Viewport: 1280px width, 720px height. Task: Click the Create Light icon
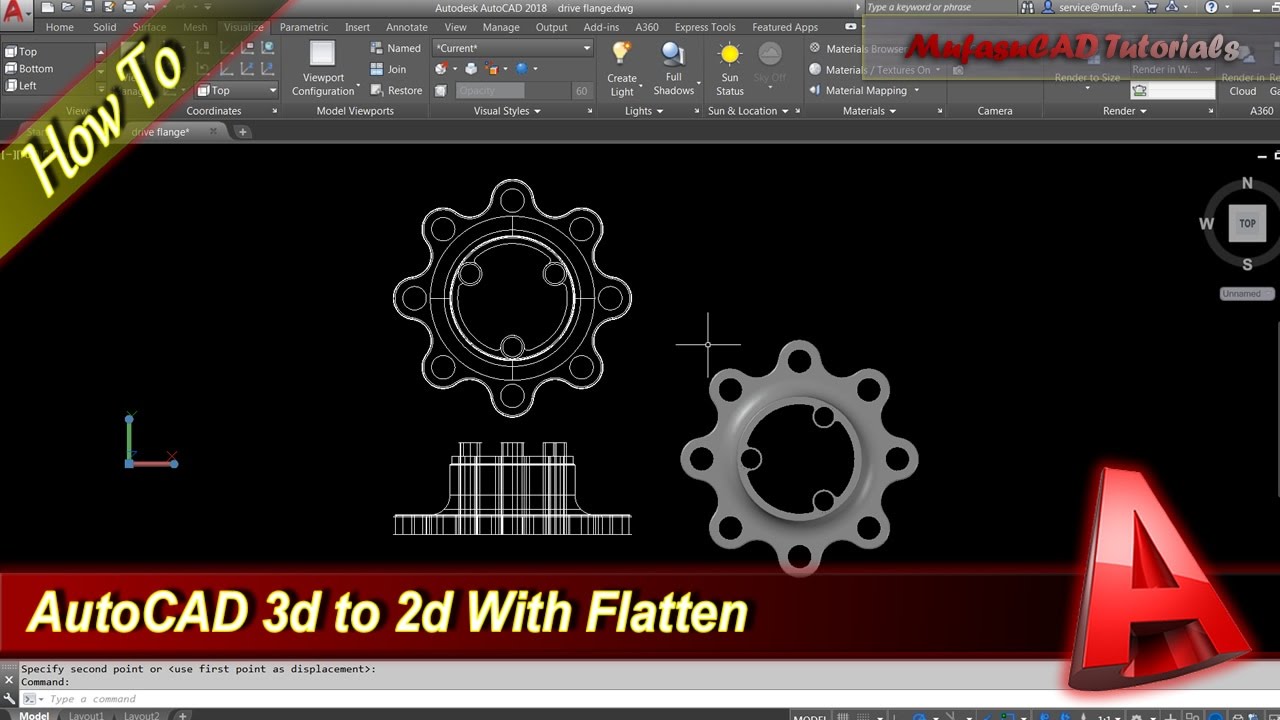[x=622, y=54]
